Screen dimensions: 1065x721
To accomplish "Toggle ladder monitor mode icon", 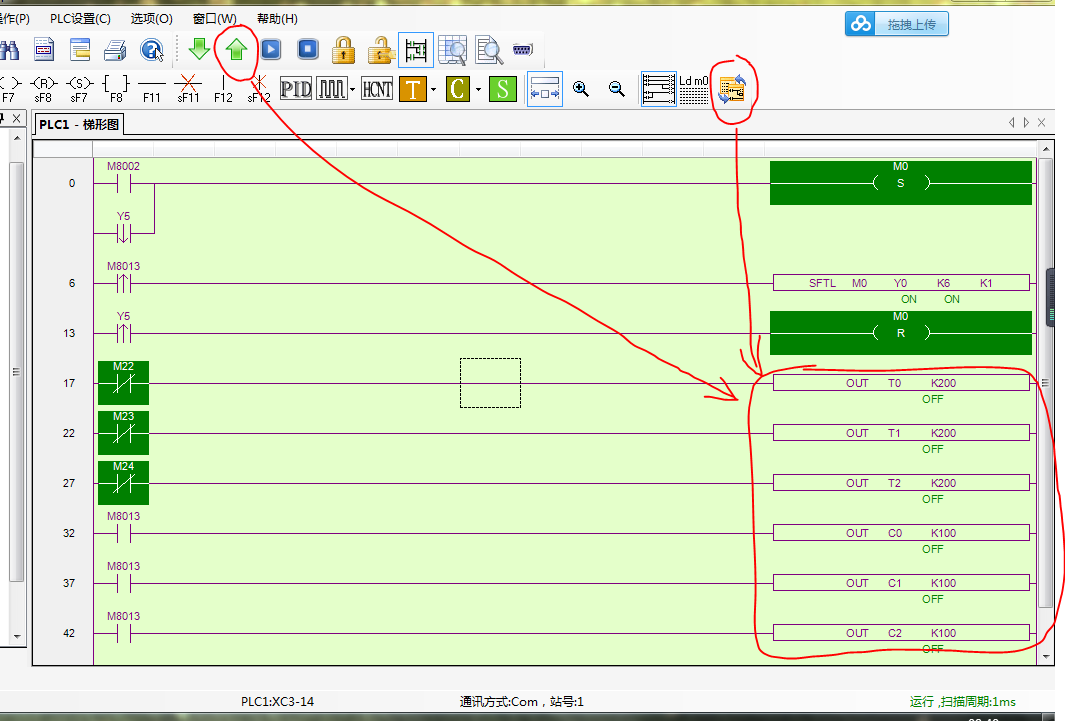I will pyautogui.click(x=416, y=49).
